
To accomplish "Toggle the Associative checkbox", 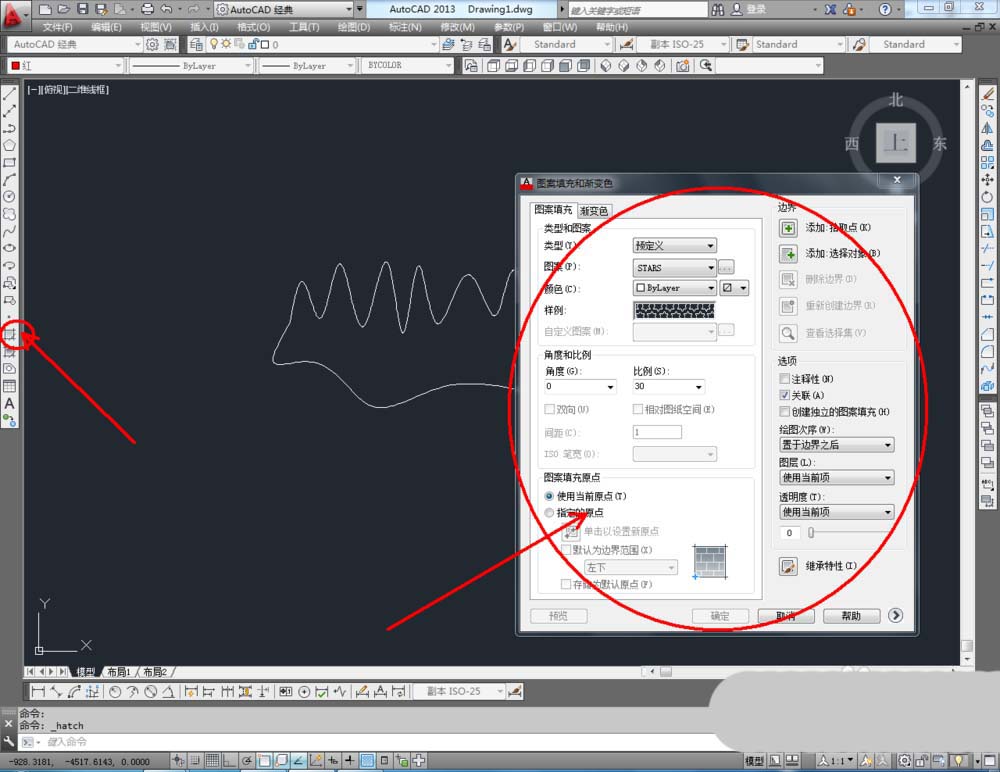I will pos(785,395).
